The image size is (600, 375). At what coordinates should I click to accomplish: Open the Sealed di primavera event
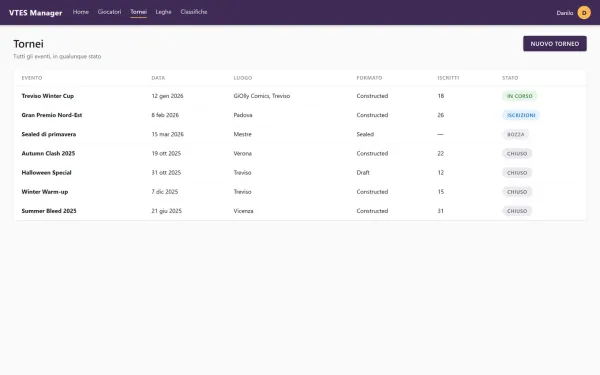pyautogui.click(x=49, y=134)
